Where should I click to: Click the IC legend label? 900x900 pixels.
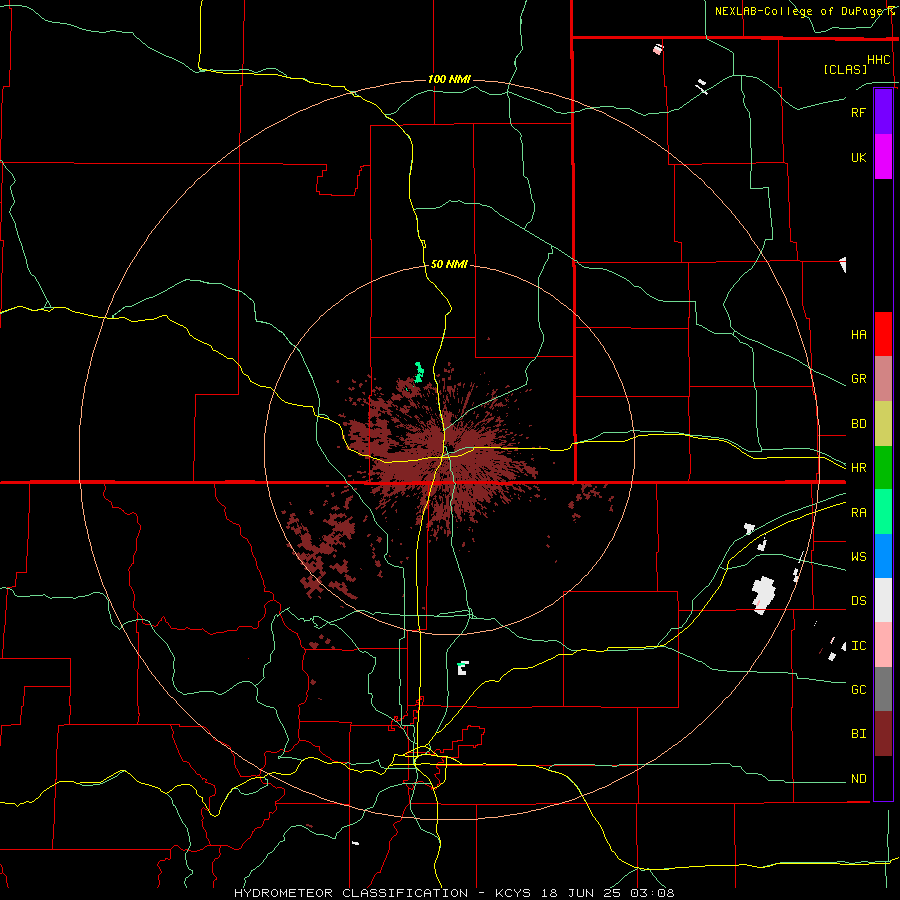coord(858,646)
